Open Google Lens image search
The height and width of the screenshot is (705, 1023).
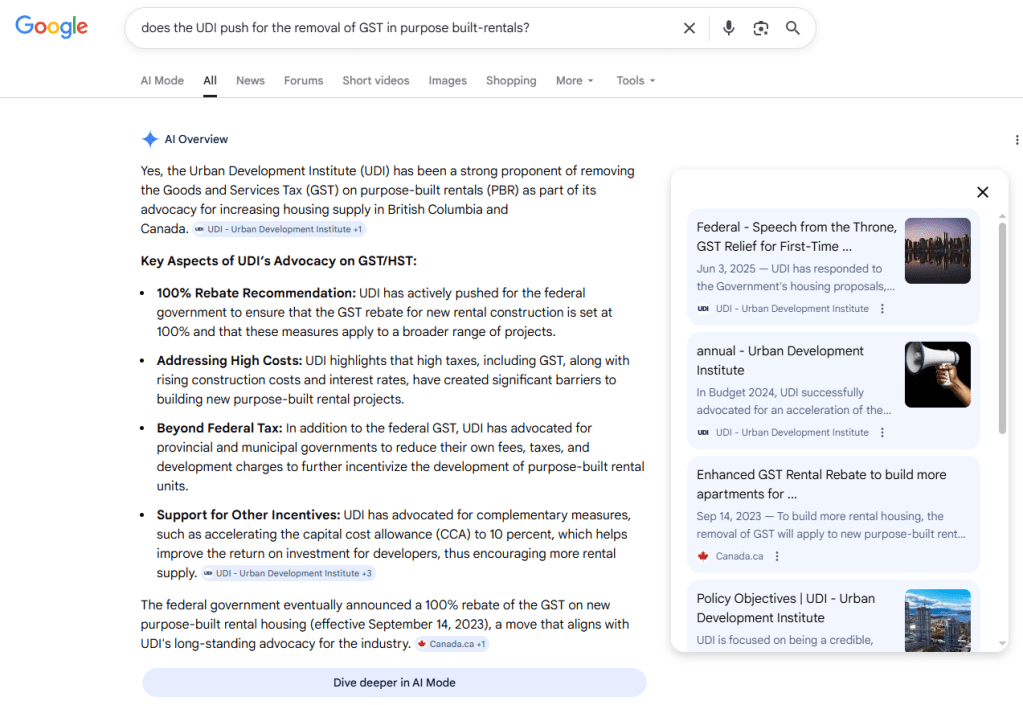pyautogui.click(x=761, y=28)
